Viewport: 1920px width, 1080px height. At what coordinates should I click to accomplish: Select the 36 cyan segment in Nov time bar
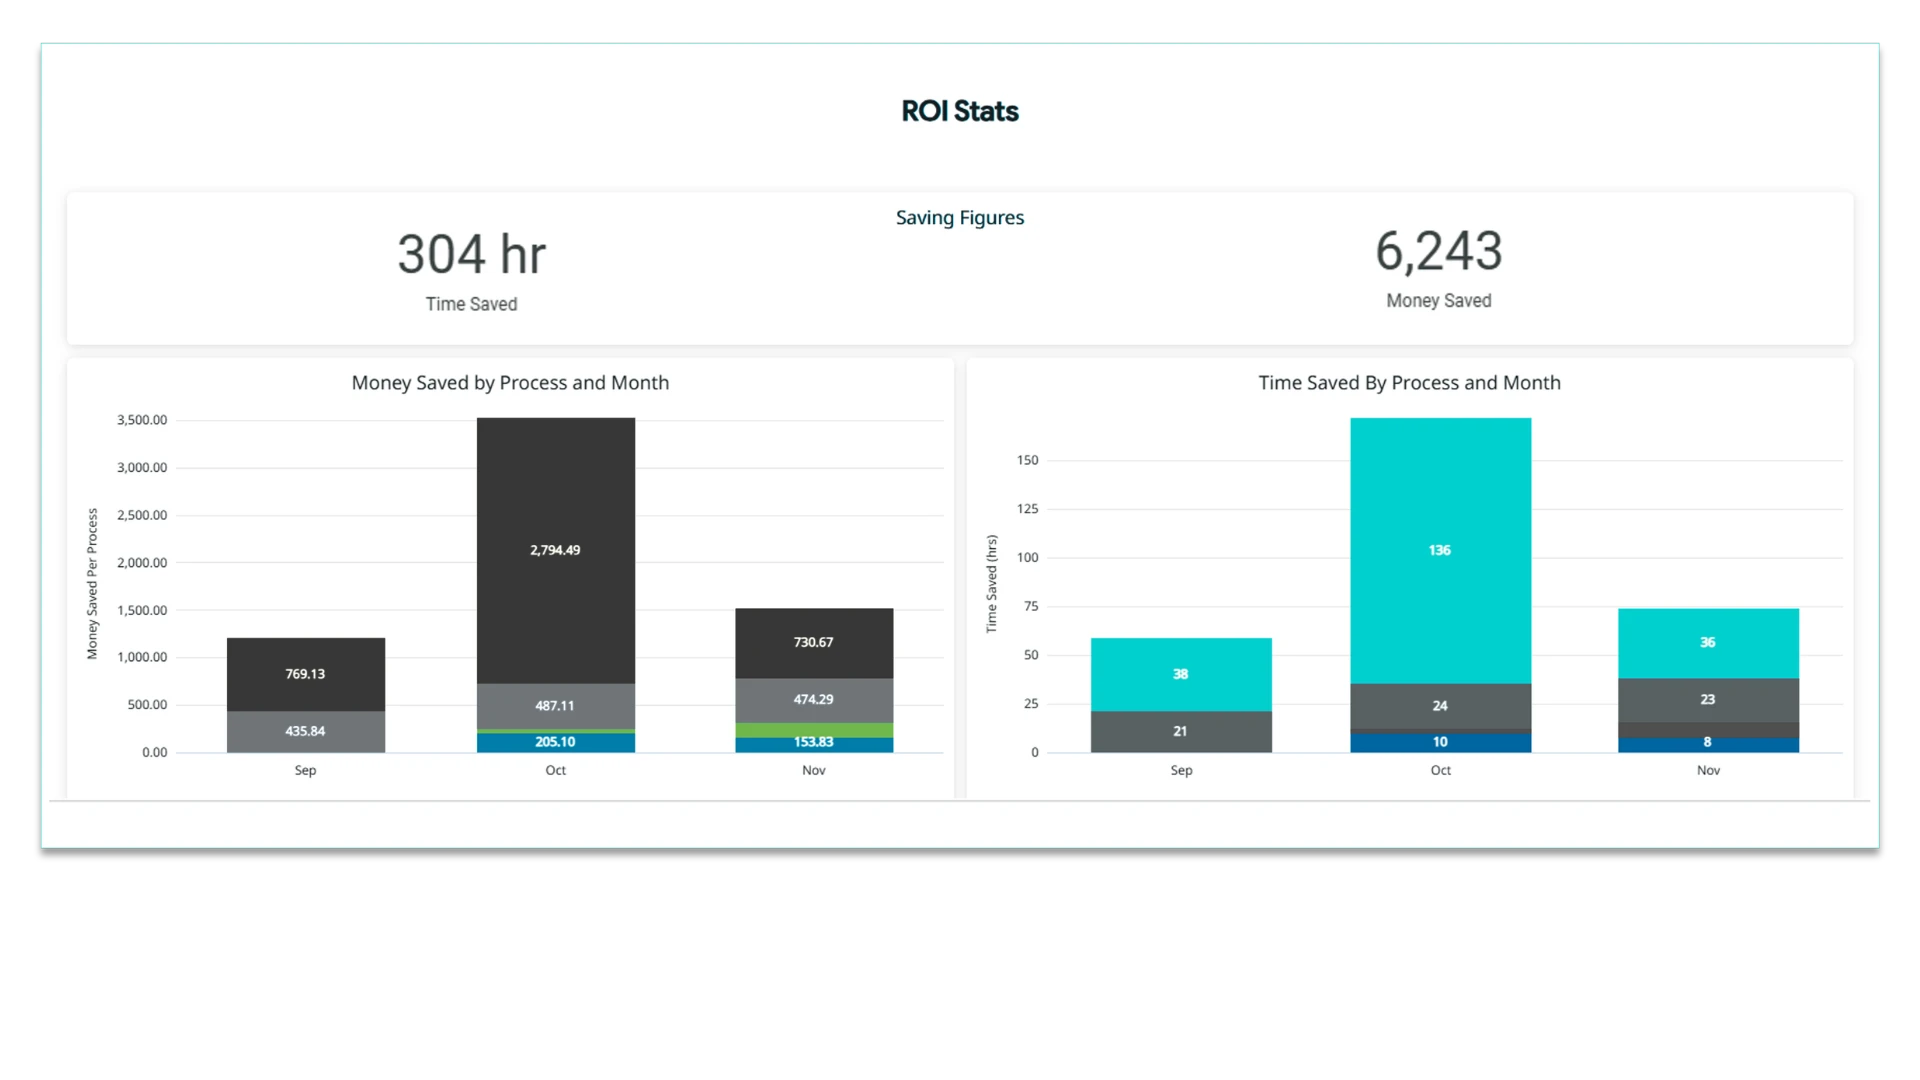[x=1708, y=644]
